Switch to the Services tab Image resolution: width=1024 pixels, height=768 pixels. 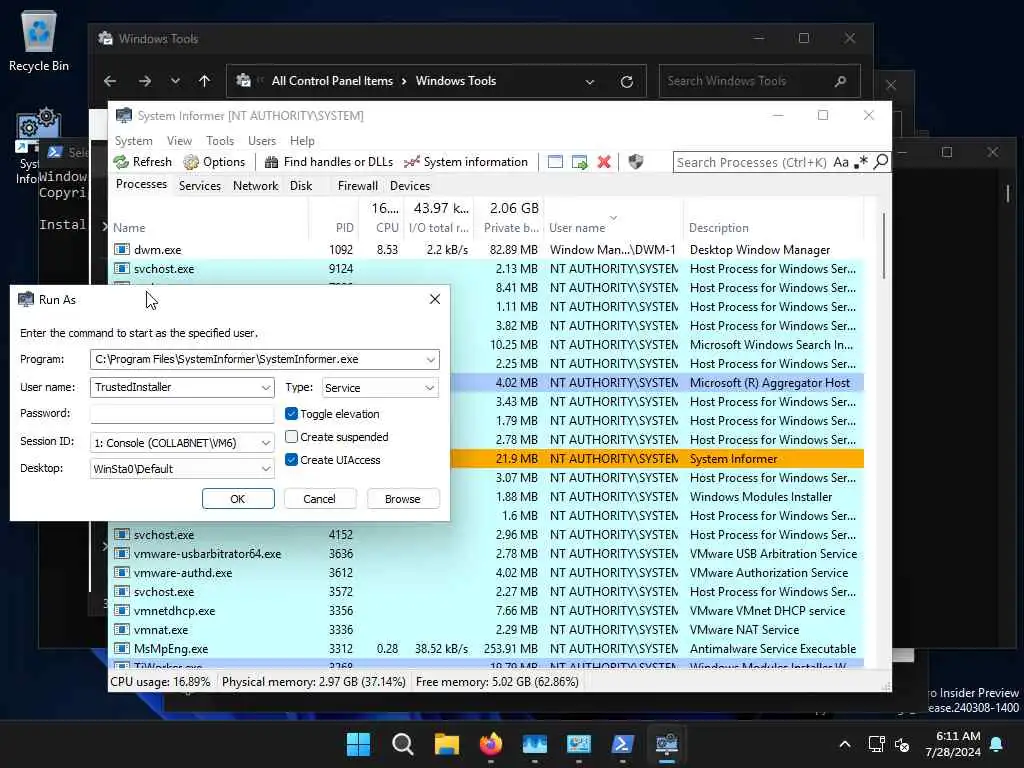point(200,185)
